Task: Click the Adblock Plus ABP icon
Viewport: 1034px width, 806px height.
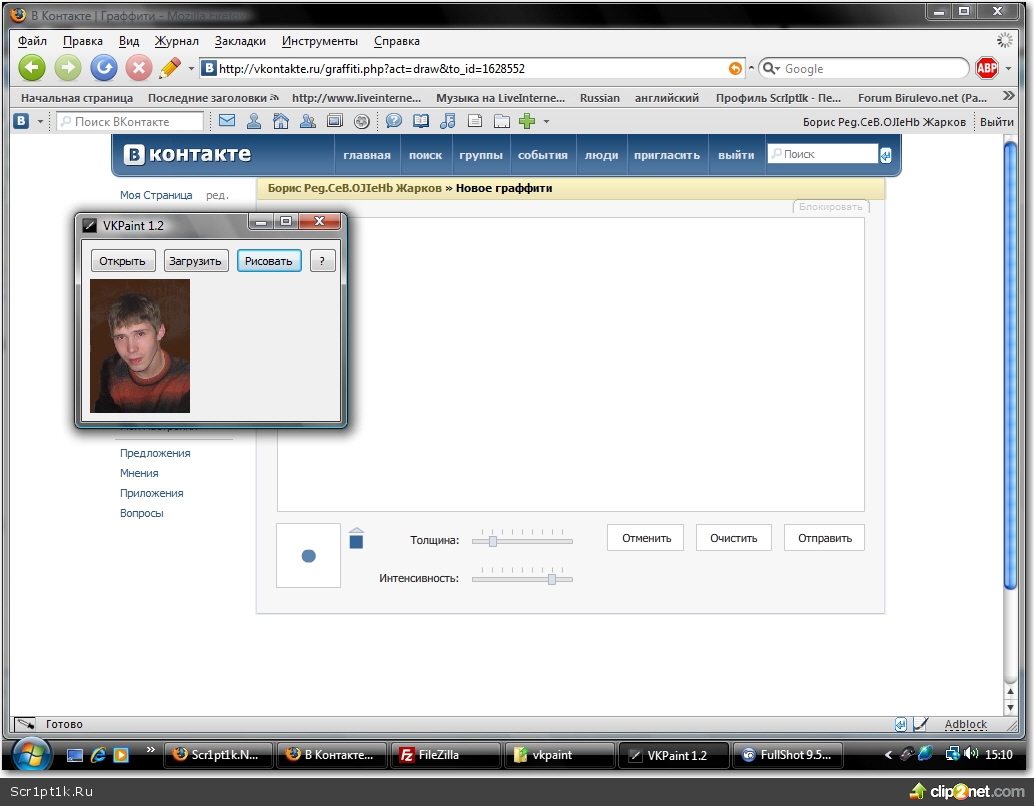Action: 987,68
